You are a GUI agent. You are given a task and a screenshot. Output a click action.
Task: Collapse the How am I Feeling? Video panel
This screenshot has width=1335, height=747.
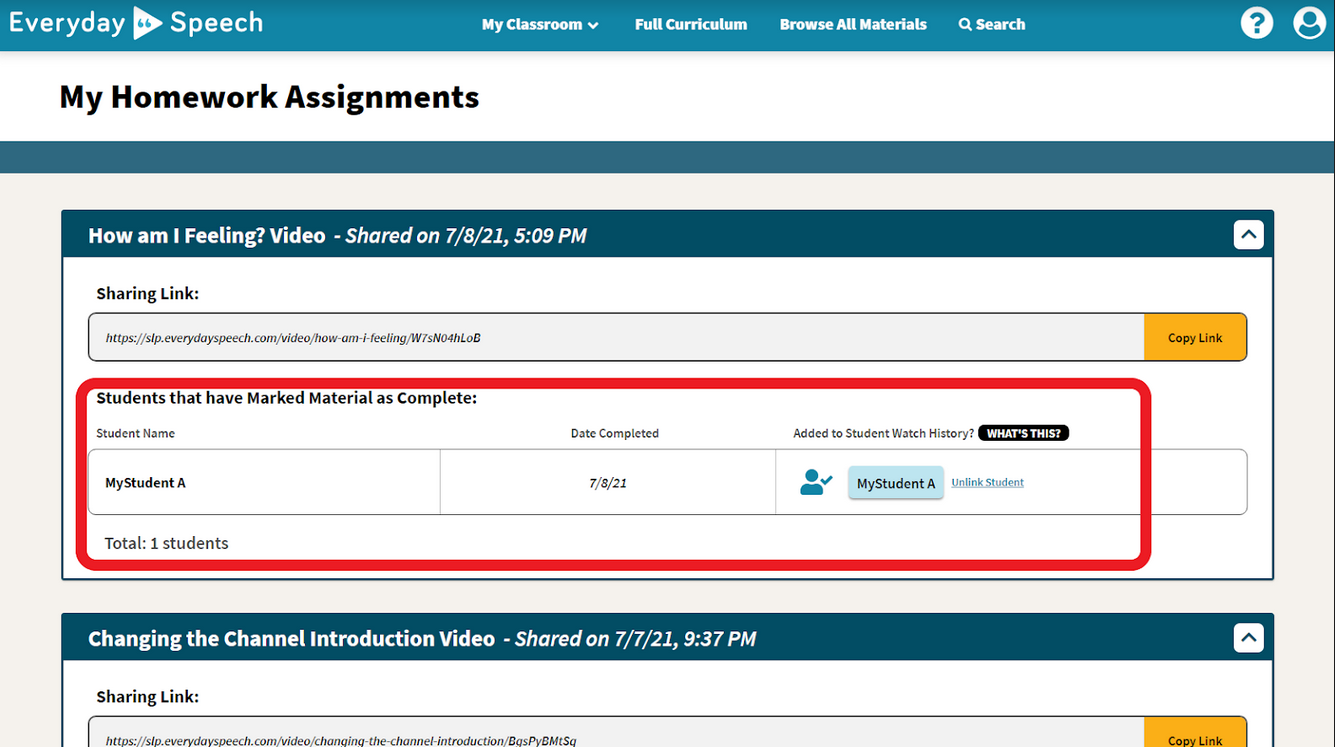[x=1249, y=235]
